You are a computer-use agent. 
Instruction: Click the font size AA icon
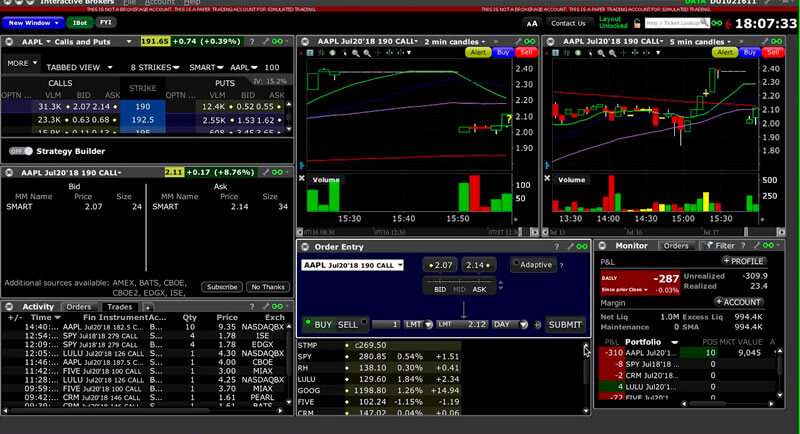tap(531, 23)
